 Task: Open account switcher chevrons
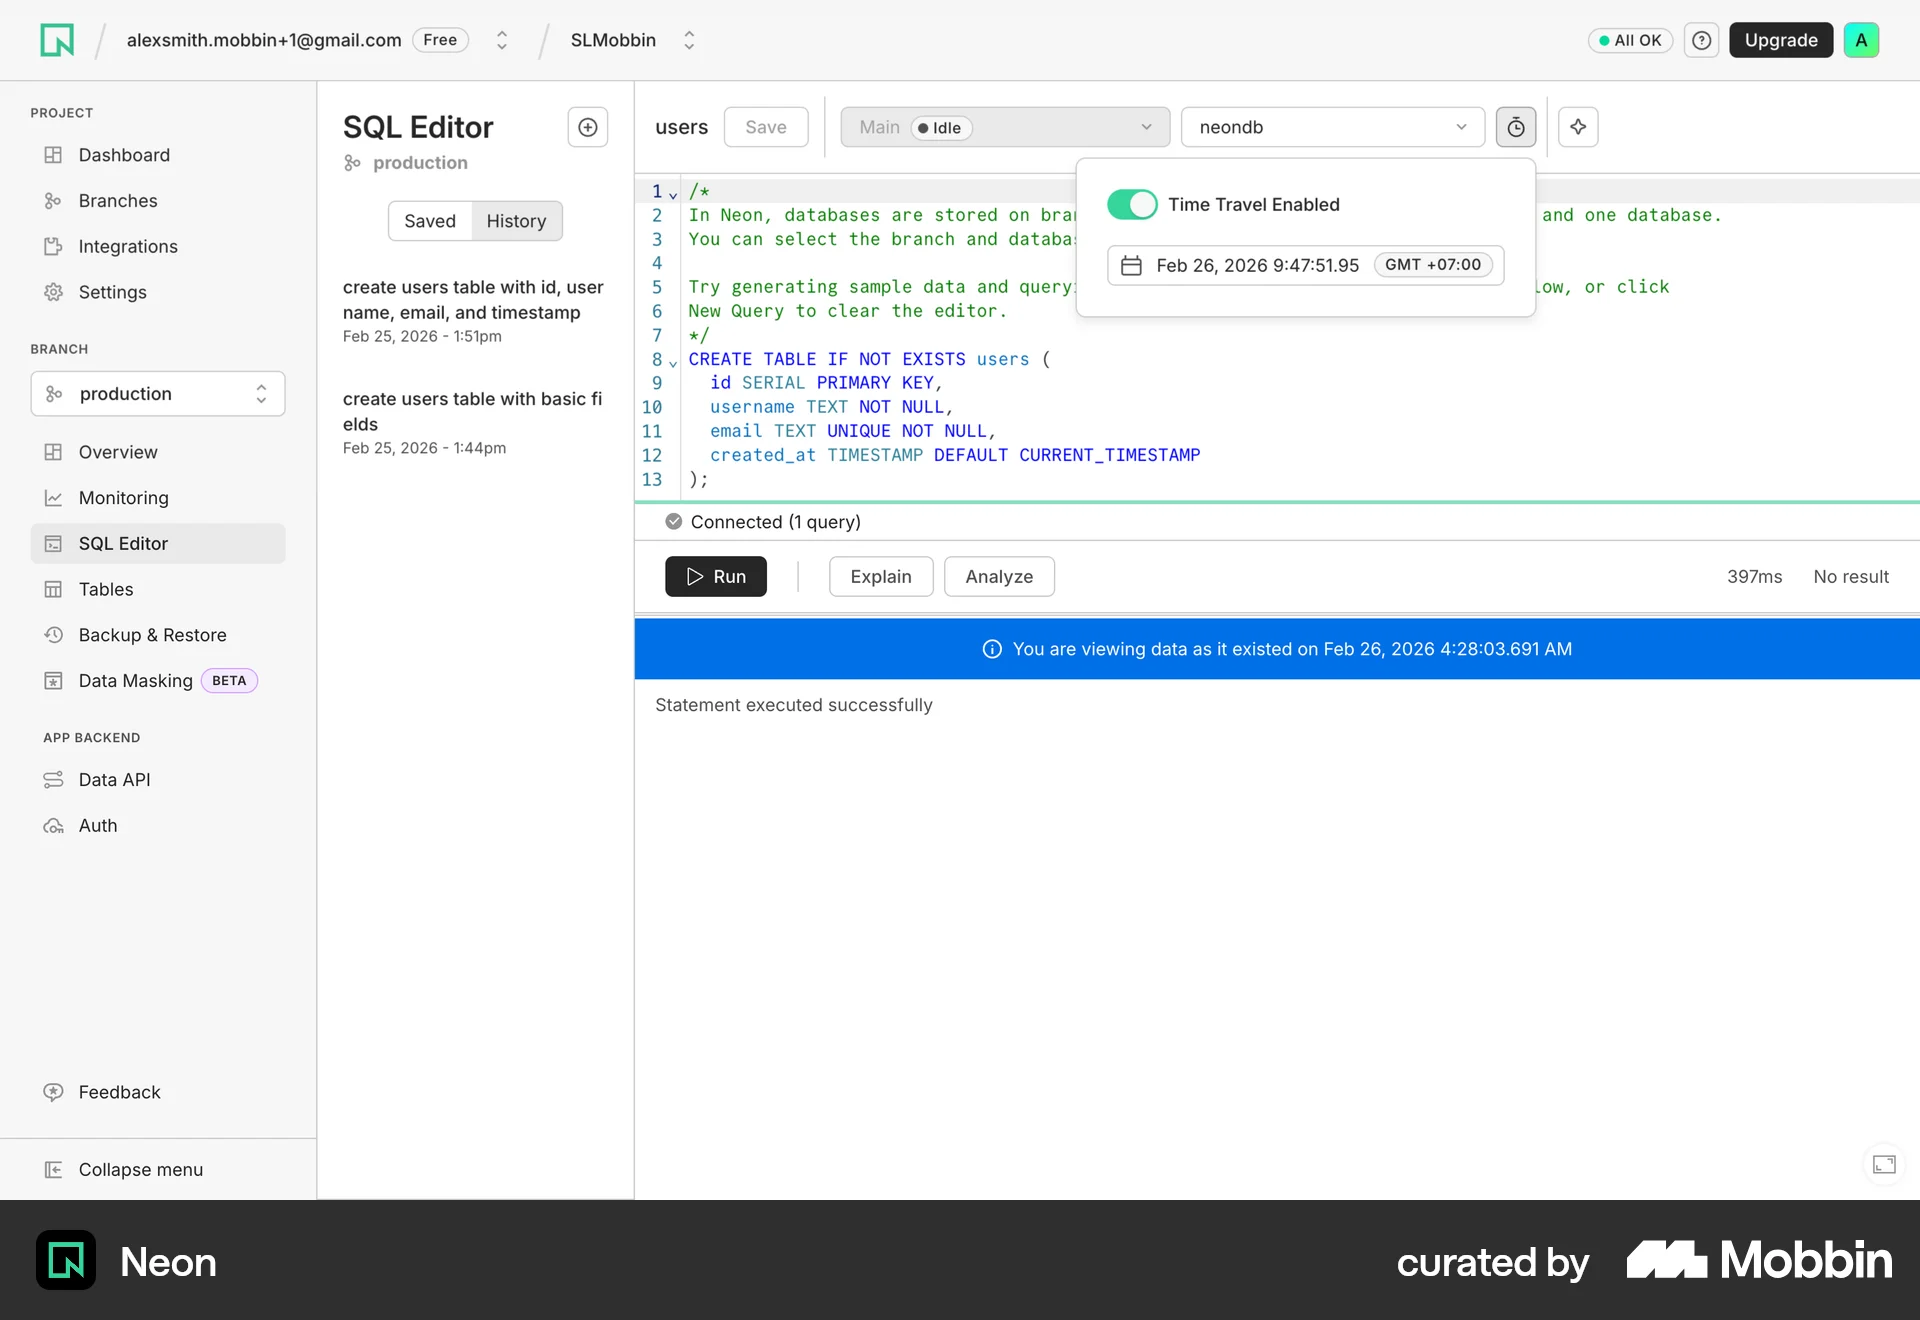(x=502, y=40)
